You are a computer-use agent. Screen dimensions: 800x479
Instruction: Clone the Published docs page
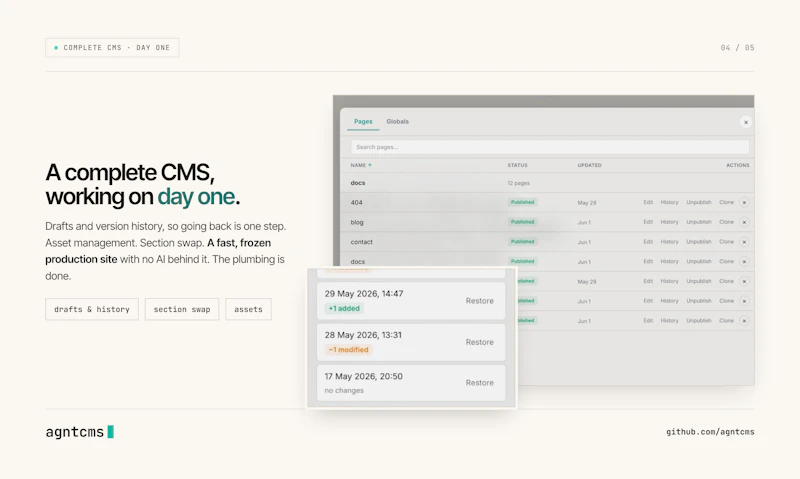[x=727, y=262]
